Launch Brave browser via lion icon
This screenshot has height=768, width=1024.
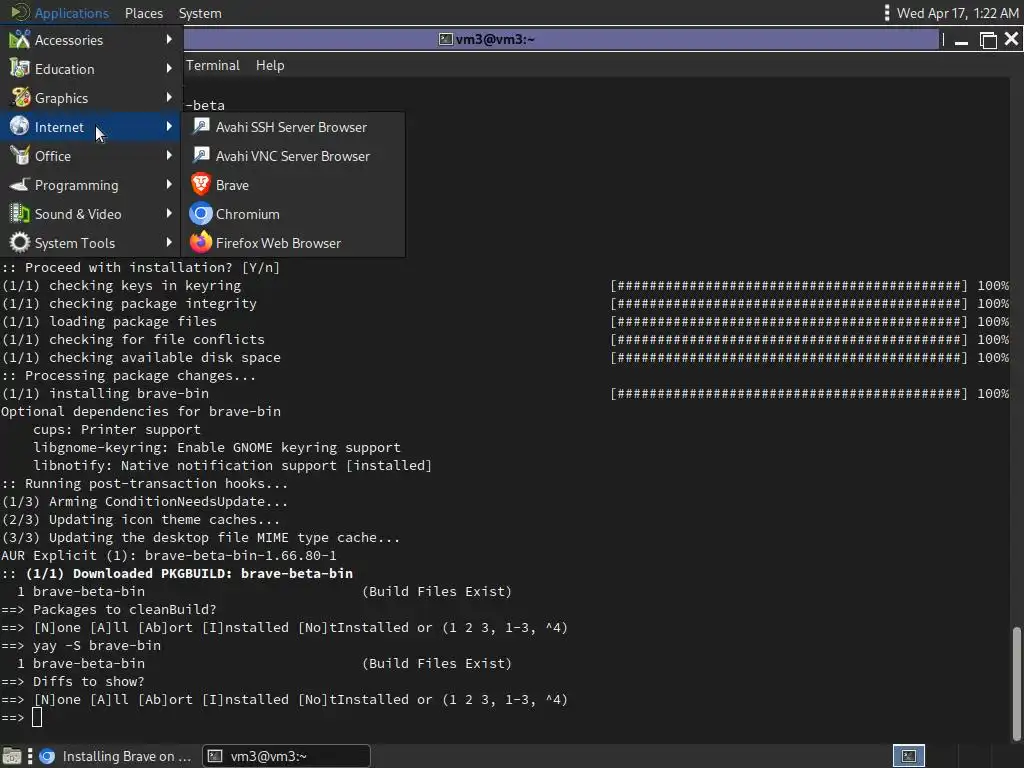[x=200, y=185]
